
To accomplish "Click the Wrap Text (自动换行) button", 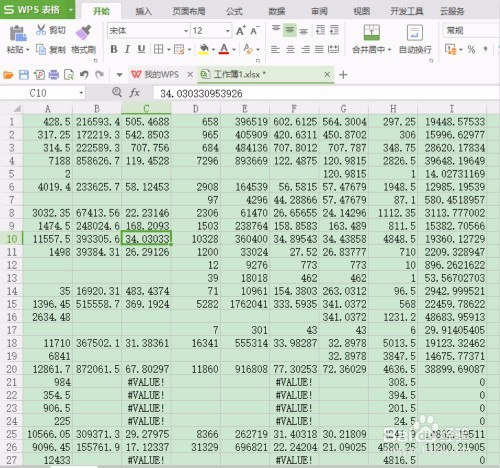I will (x=415, y=40).
